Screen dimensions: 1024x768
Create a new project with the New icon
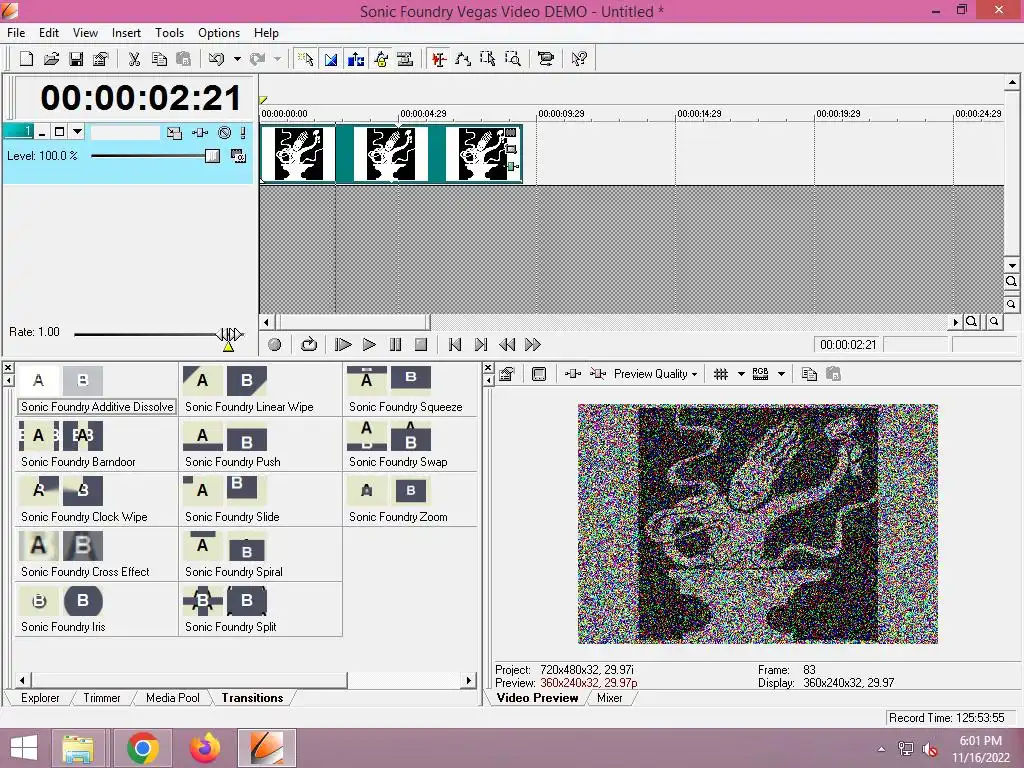coord(26,59)
